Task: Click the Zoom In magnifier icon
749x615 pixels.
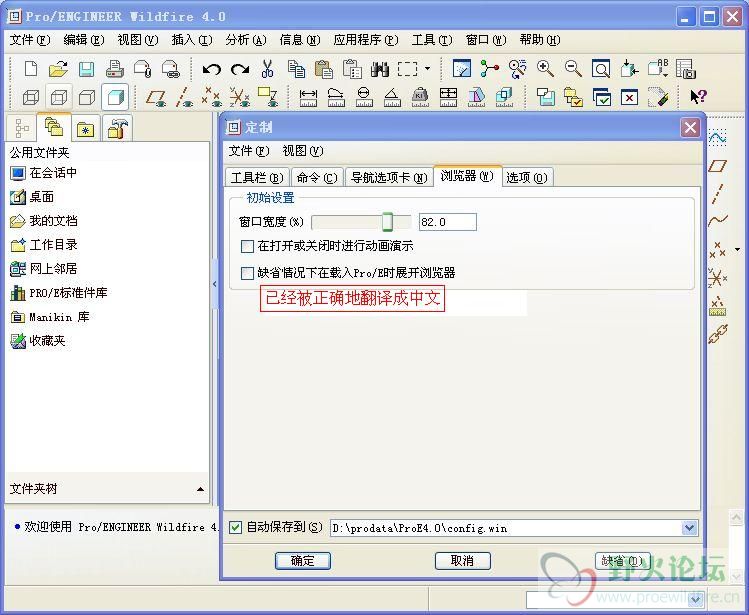Action: pos(545,69)
